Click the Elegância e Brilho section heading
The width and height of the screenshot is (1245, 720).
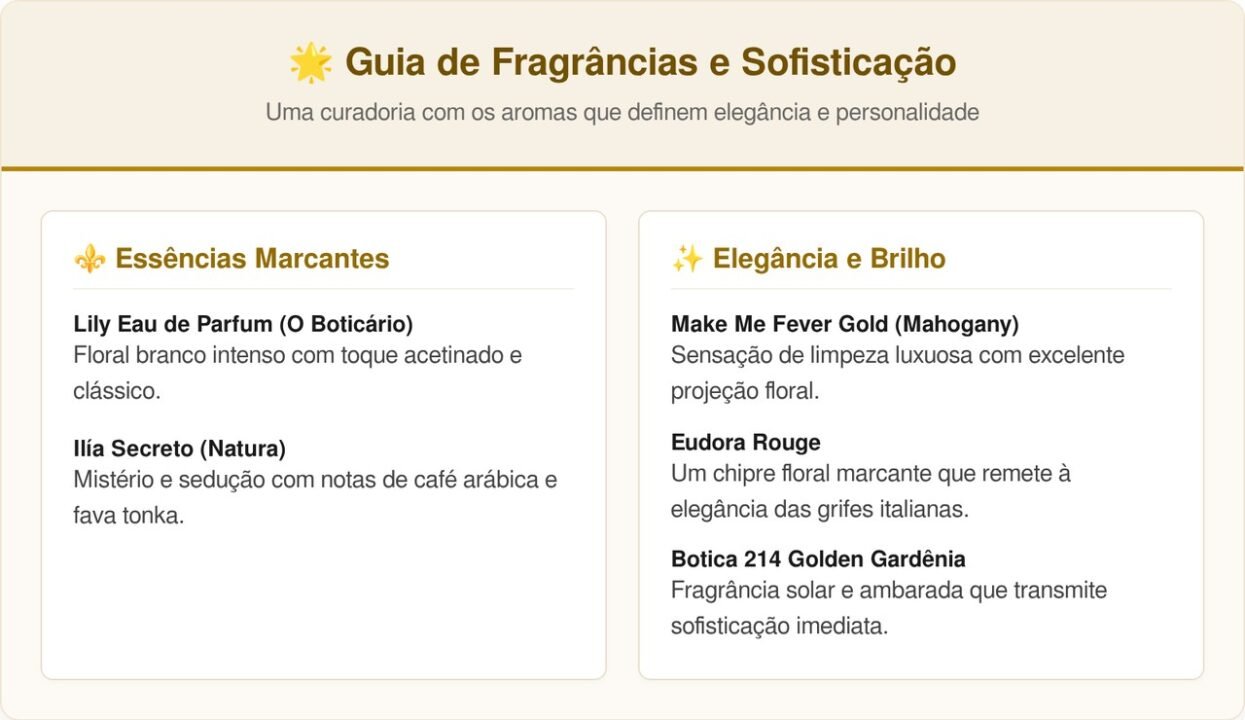[x=828, y=259]
